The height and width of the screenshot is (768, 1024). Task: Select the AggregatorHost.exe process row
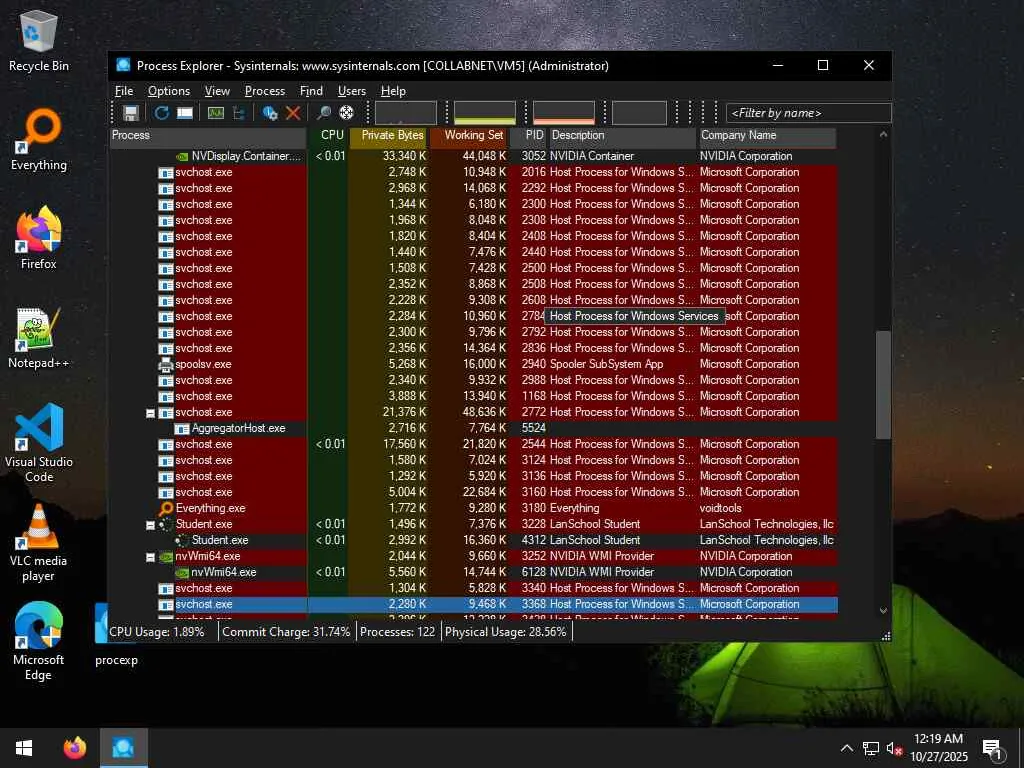tap(473, 428)
